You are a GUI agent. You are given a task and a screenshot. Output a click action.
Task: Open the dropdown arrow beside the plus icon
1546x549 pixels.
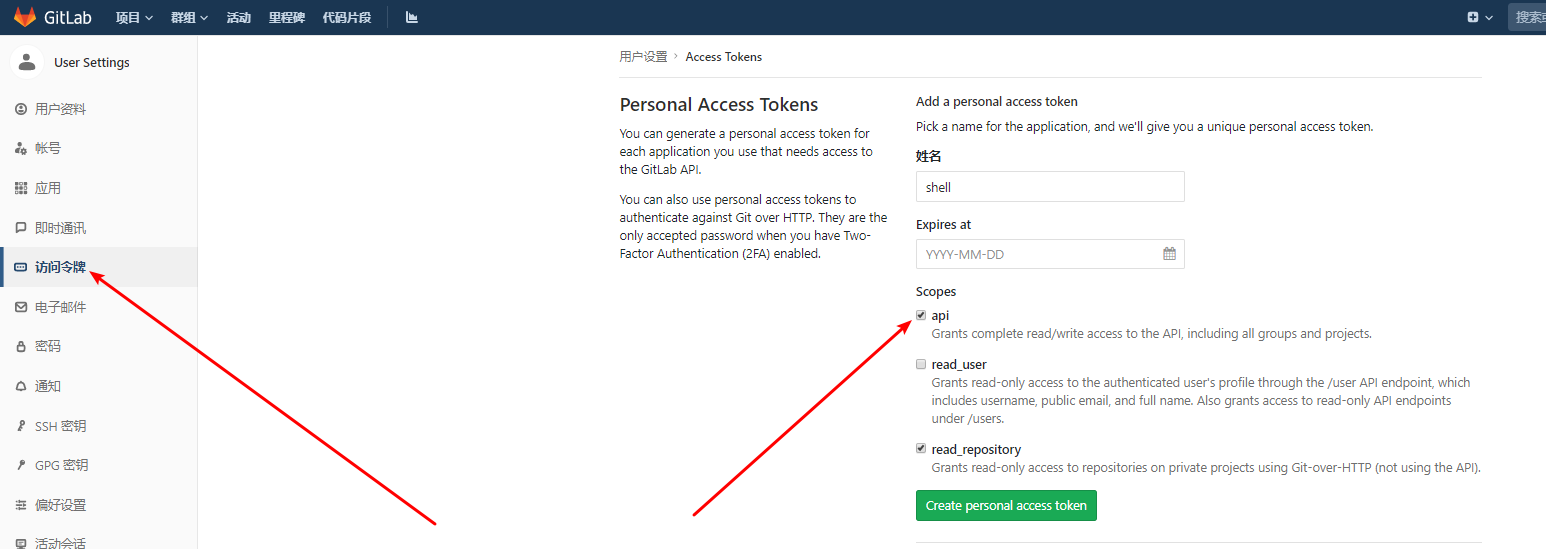[x=1489, y=17]
